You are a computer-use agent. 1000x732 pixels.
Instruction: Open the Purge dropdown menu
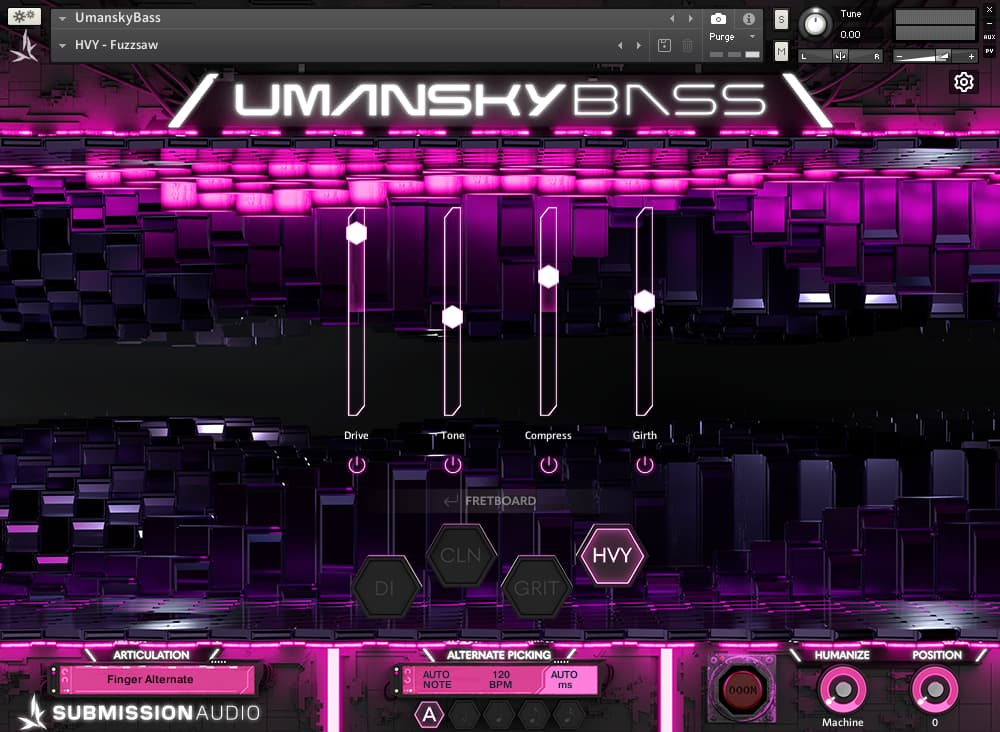pos(726,36)
